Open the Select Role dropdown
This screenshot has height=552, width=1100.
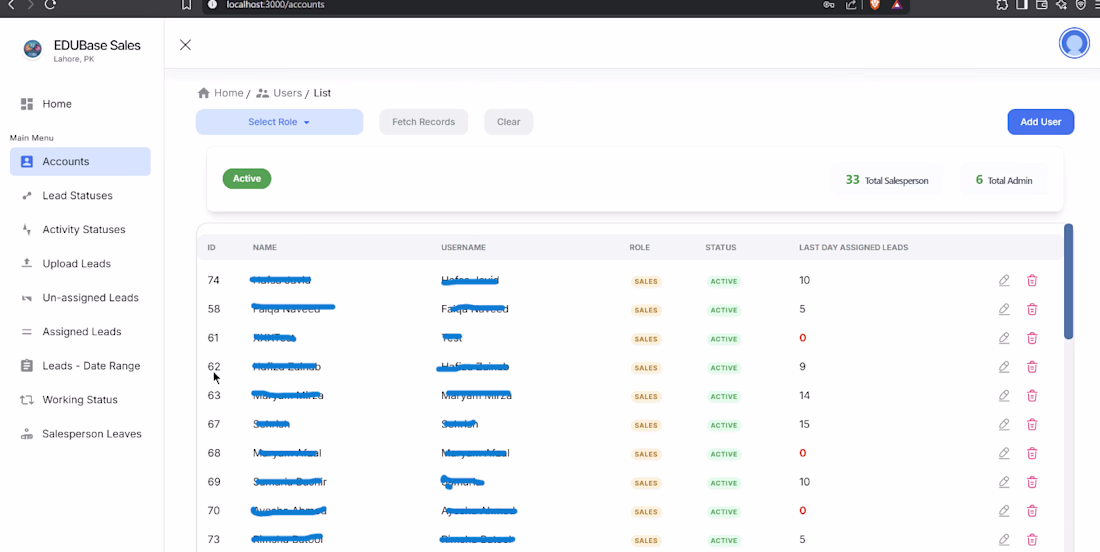click(279, 122)
